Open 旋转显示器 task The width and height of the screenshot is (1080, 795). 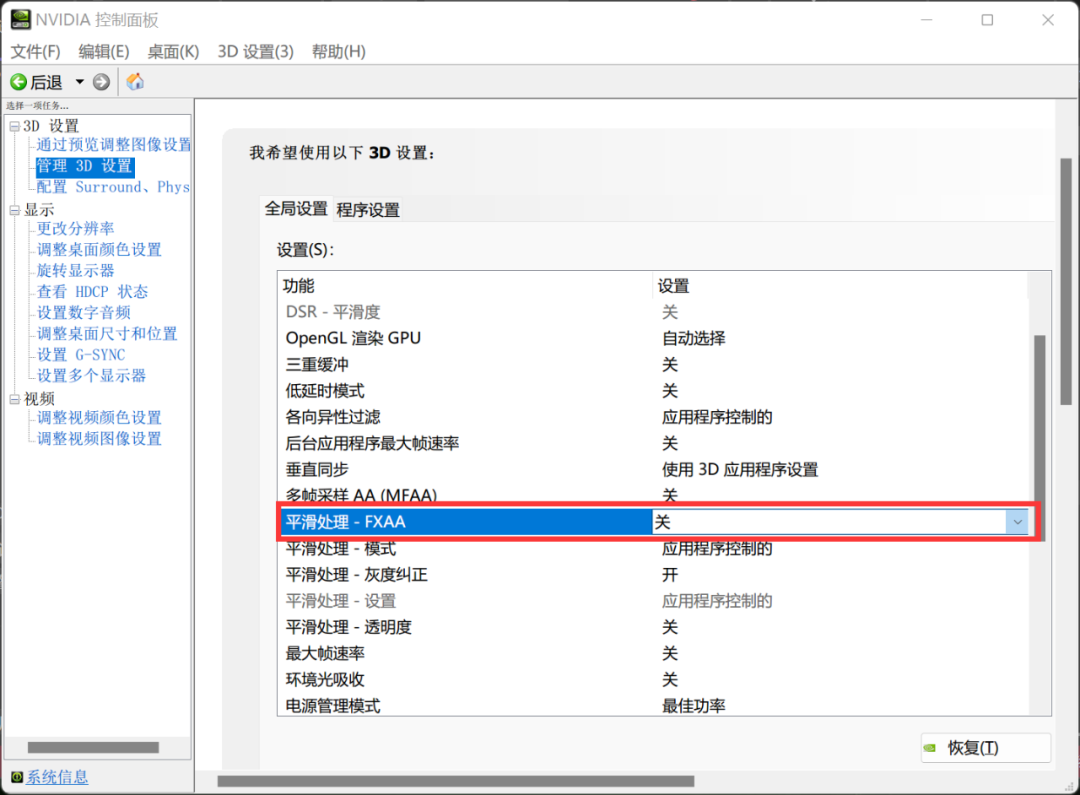[75, 271]
